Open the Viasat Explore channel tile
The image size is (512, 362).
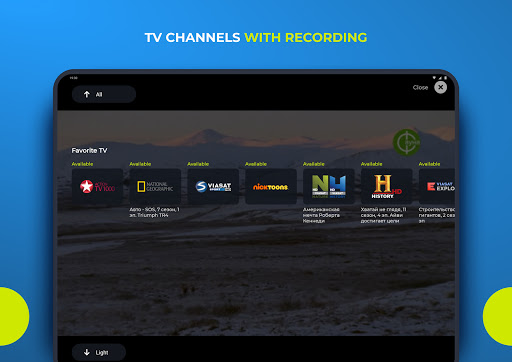pos(437,186)
